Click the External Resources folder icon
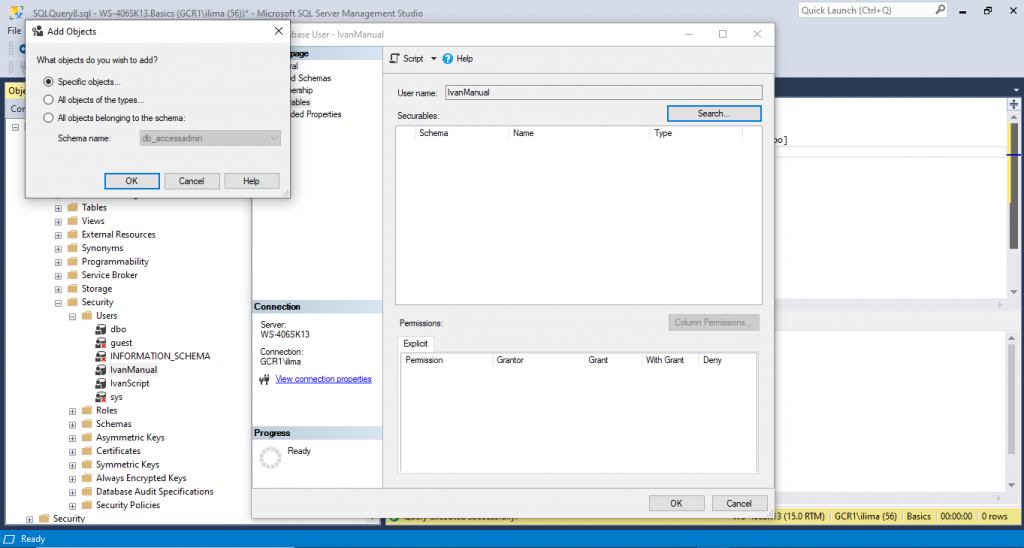This screenshot has height=548, width=1024. 72,234
